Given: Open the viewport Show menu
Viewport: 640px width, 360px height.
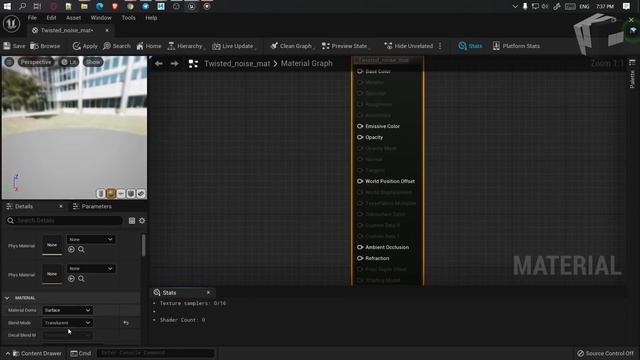Looking at the screenshot, I should click(93, 62).
